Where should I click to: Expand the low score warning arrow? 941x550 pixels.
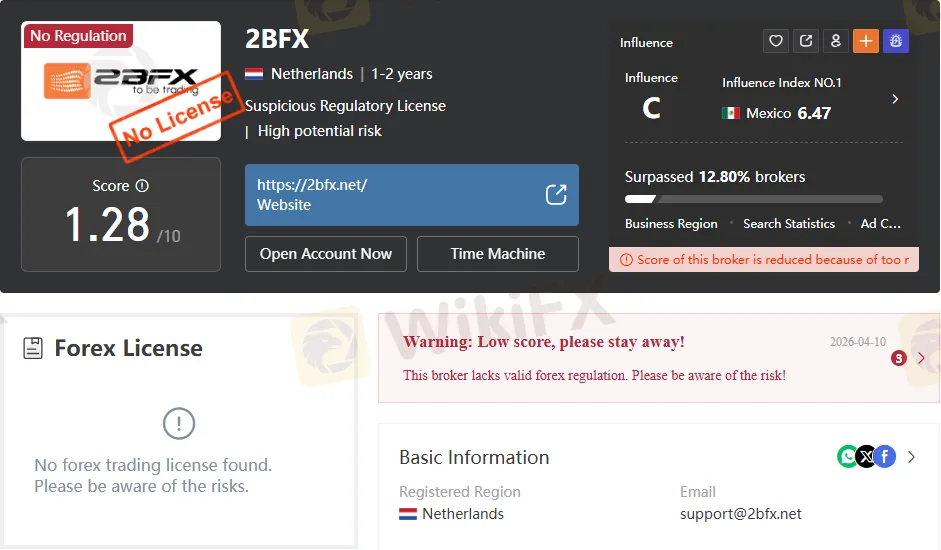click(921, 358)
